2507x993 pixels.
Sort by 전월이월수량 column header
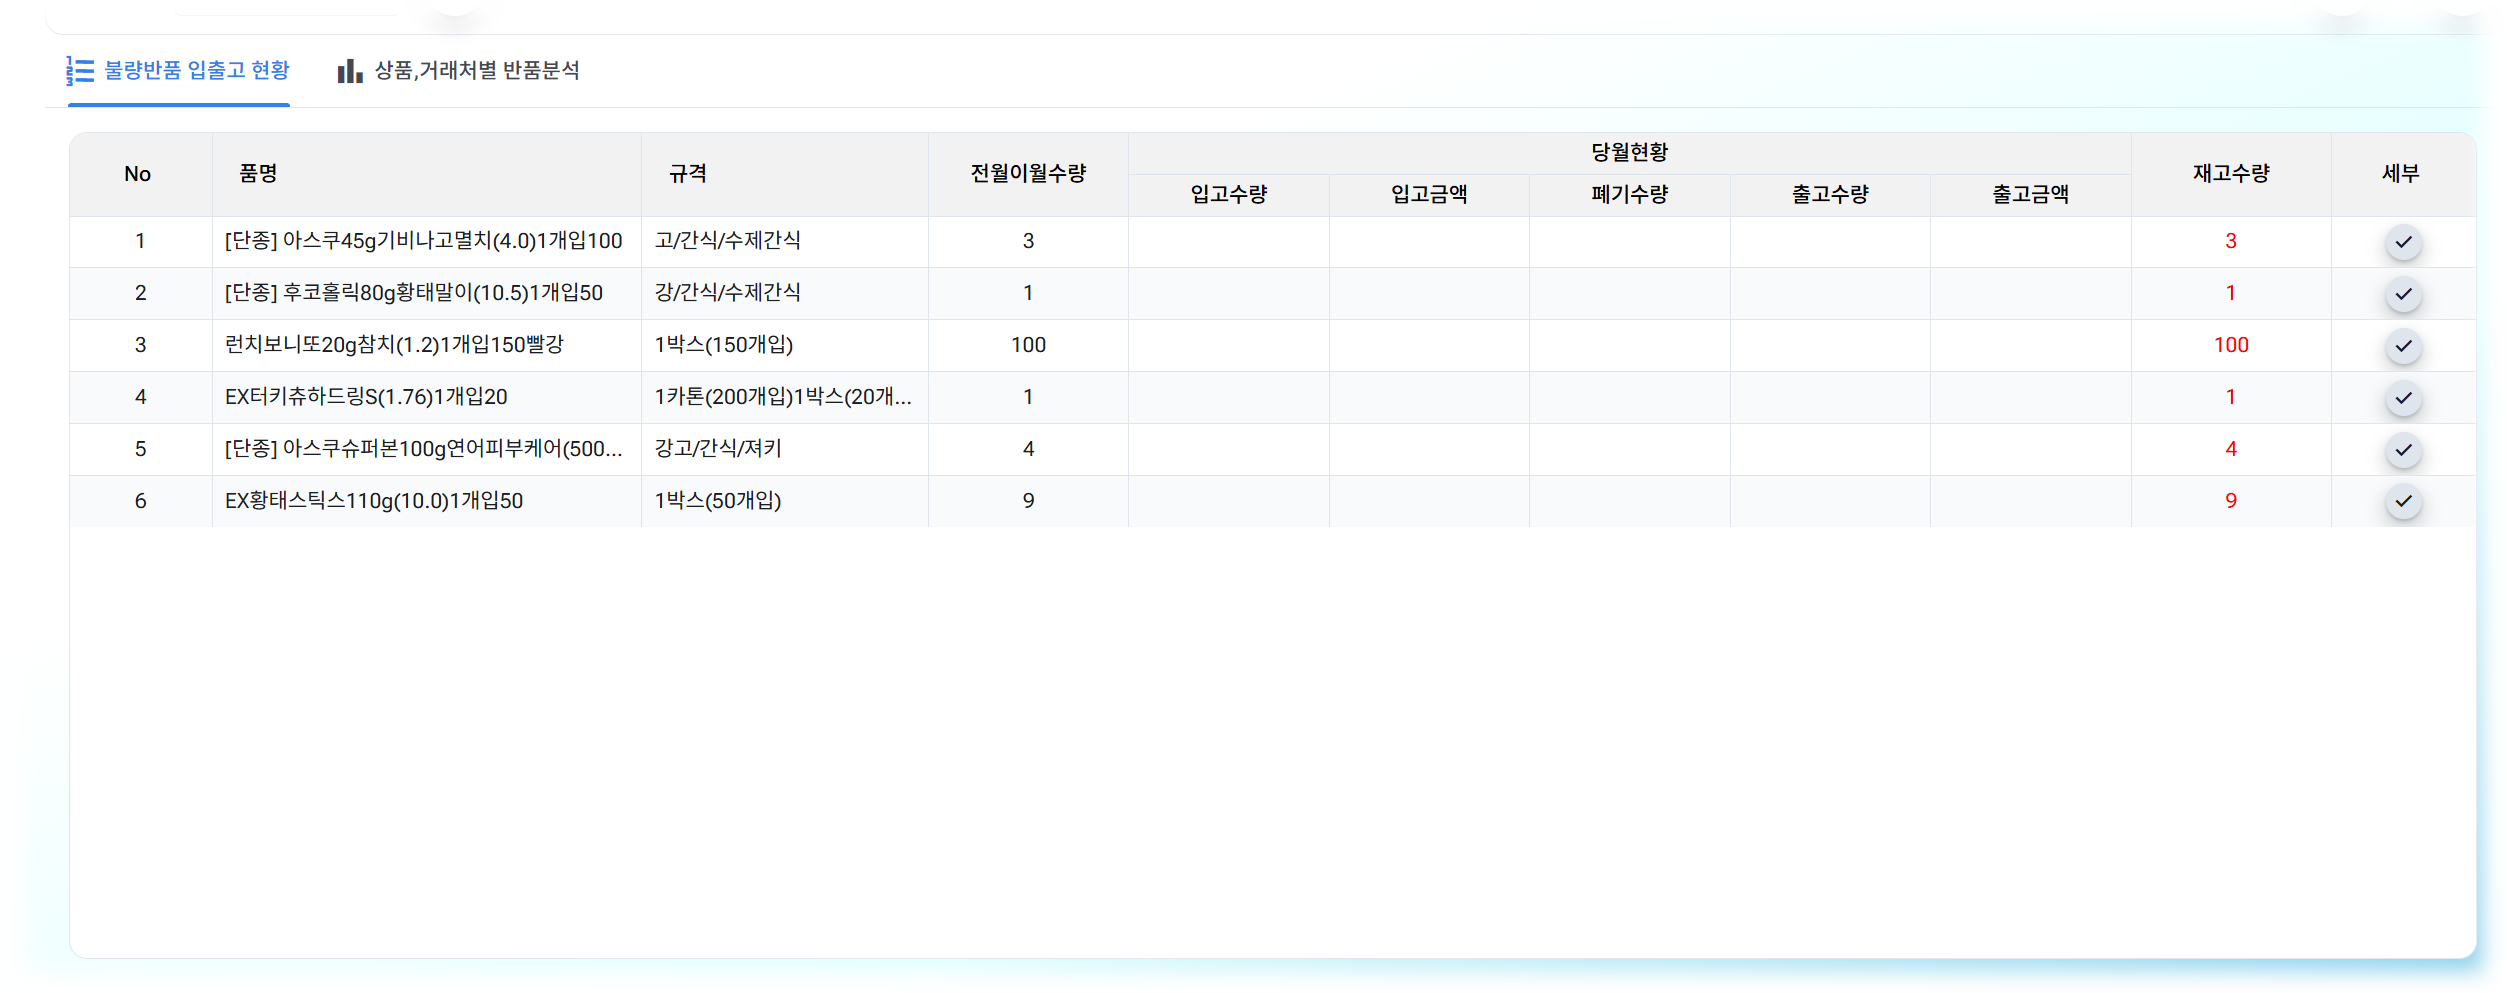coord(1027,174)
